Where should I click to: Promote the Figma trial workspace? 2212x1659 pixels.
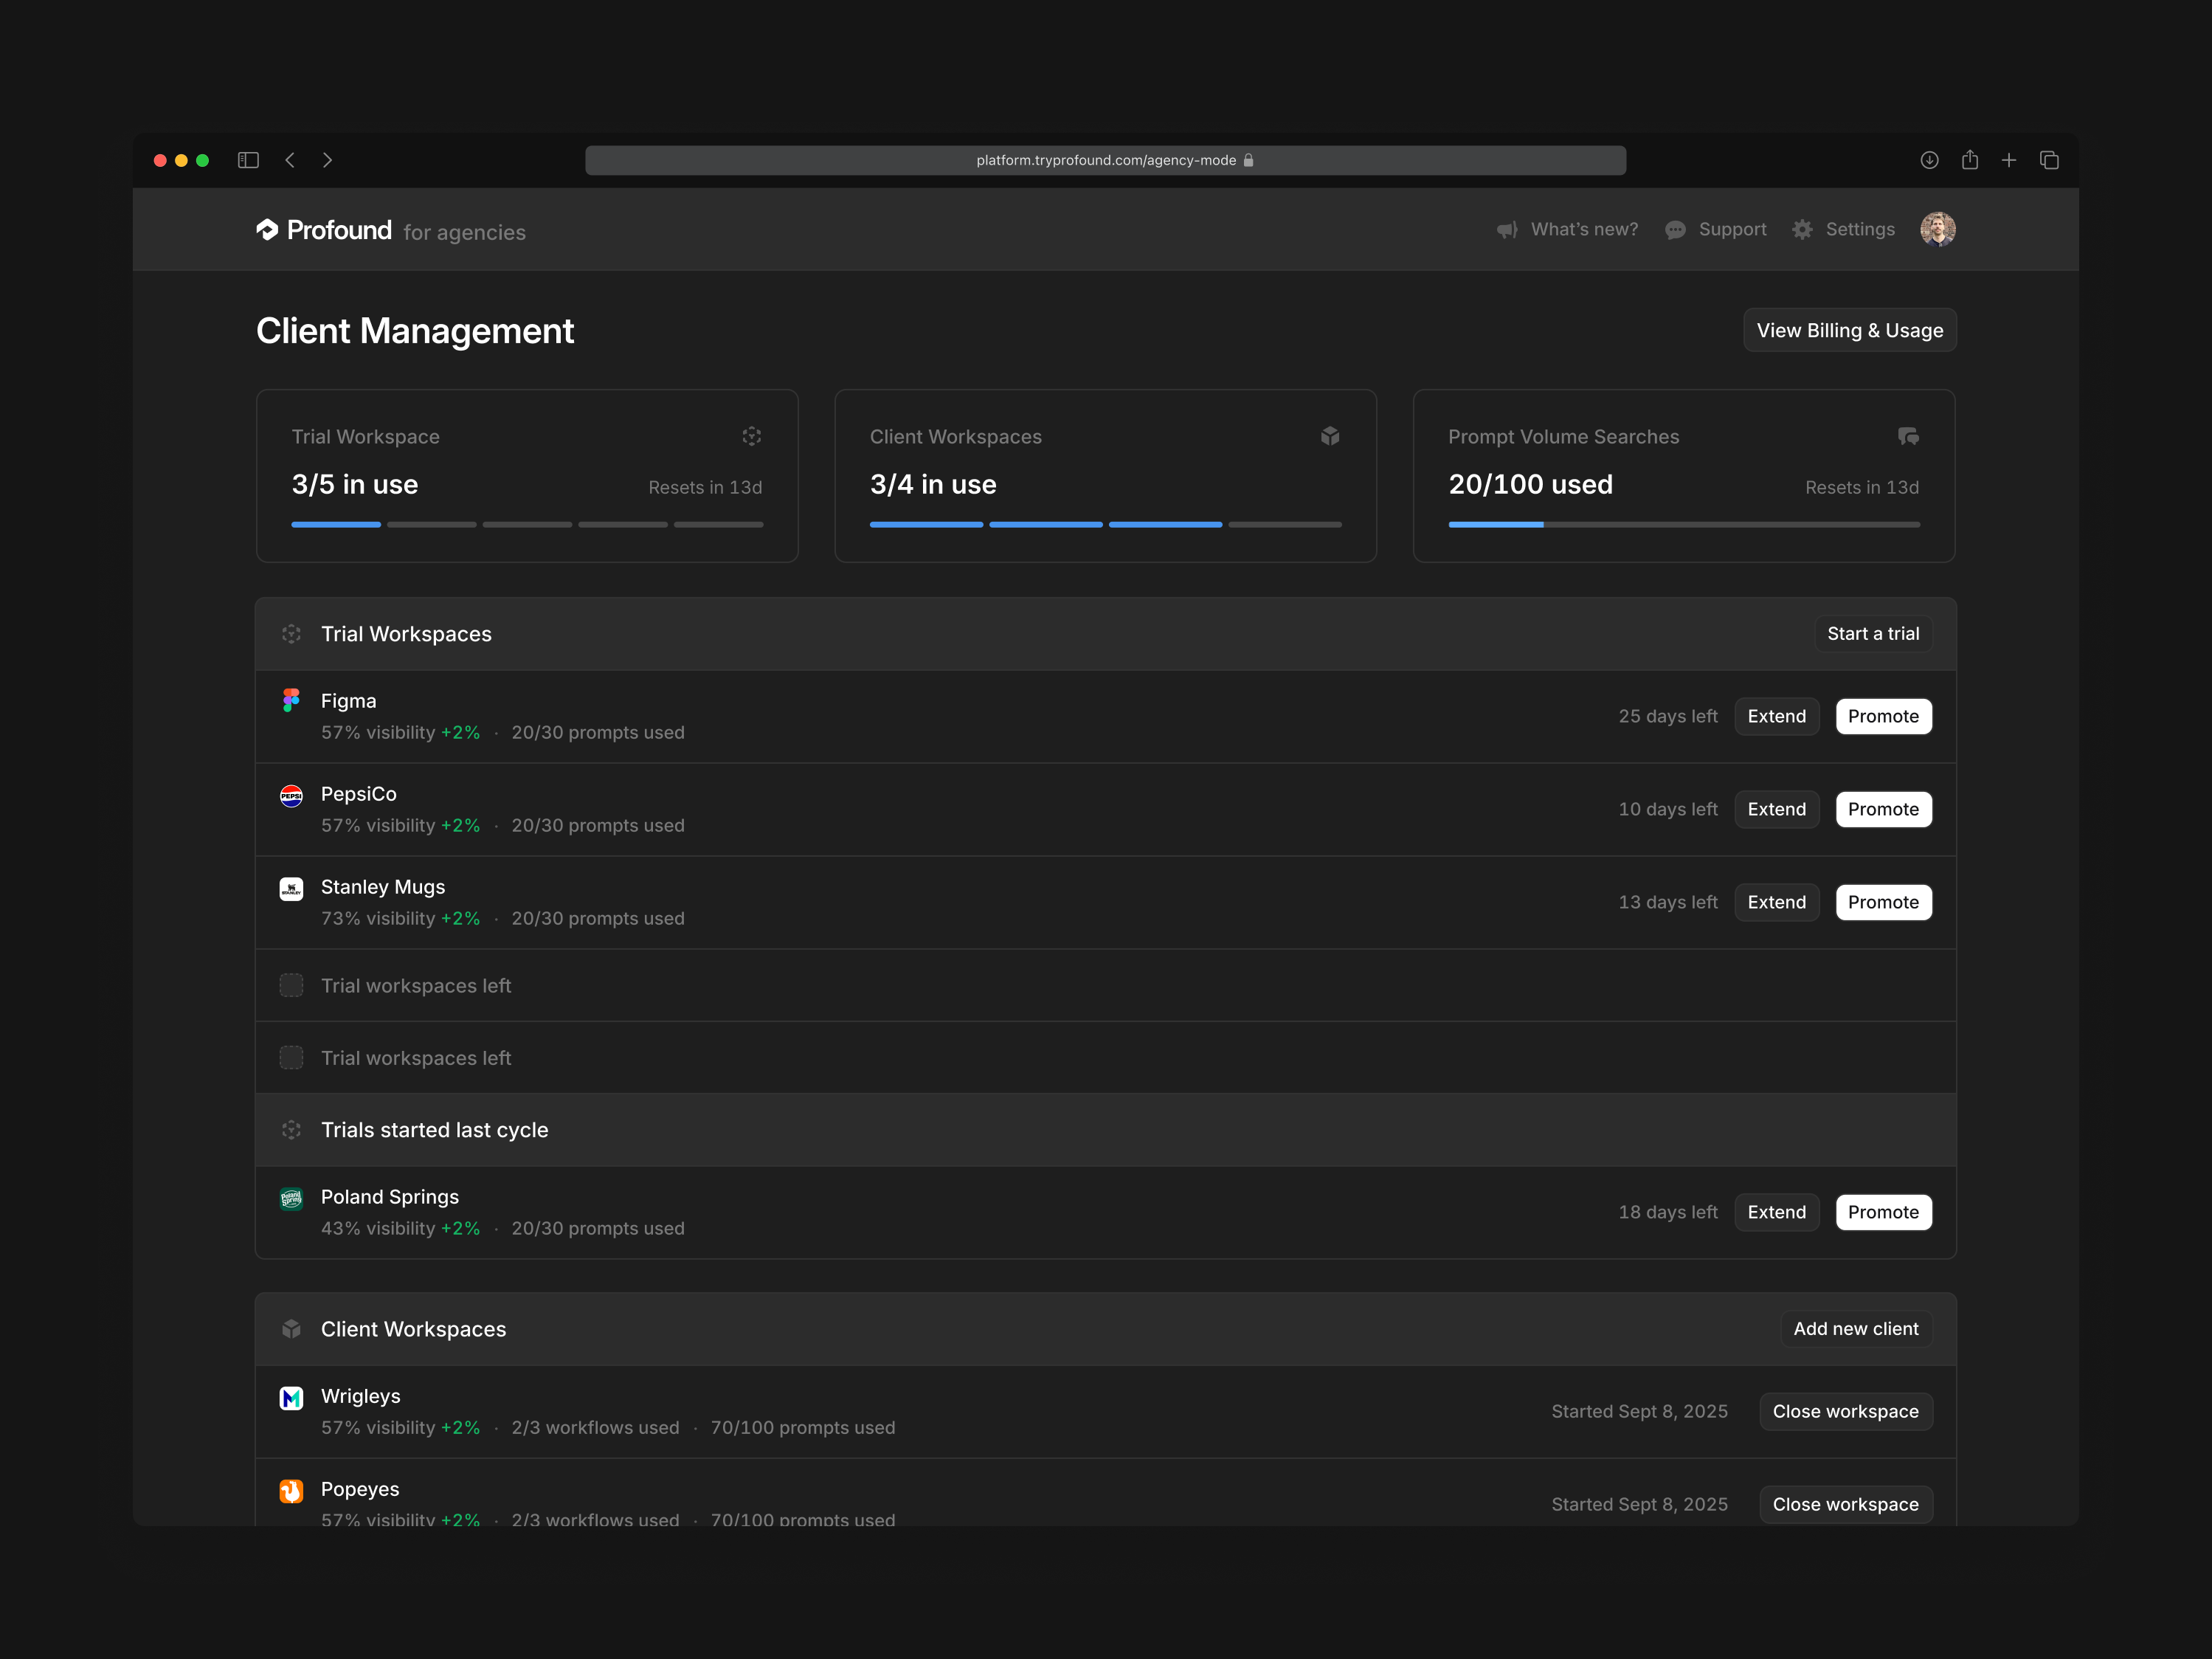(1882, 716)
